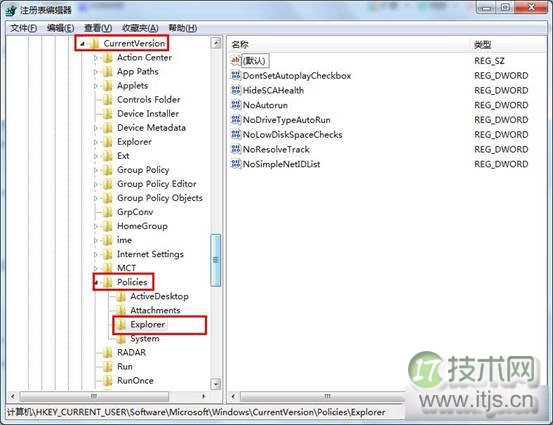The image size is (553, 425).
Task: Click the tree pane's vertical scrollbar thumb
Action: 215,260
